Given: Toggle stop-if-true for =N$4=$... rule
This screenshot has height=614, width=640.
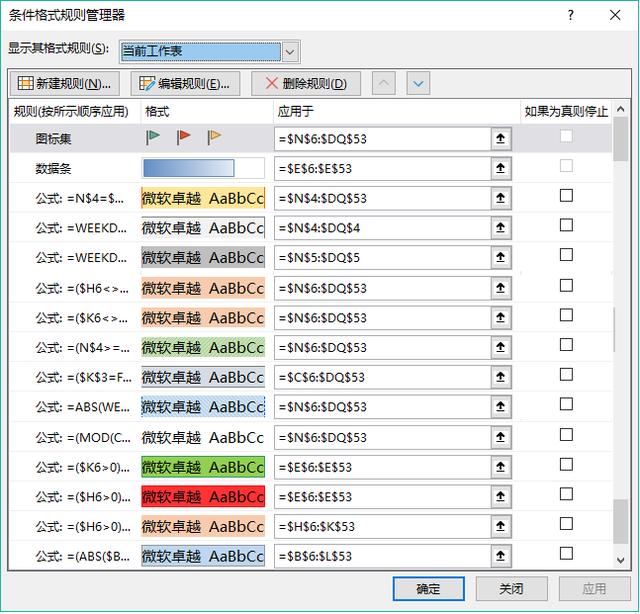Looking at the screenshot, I should click(x=566, y=196).
